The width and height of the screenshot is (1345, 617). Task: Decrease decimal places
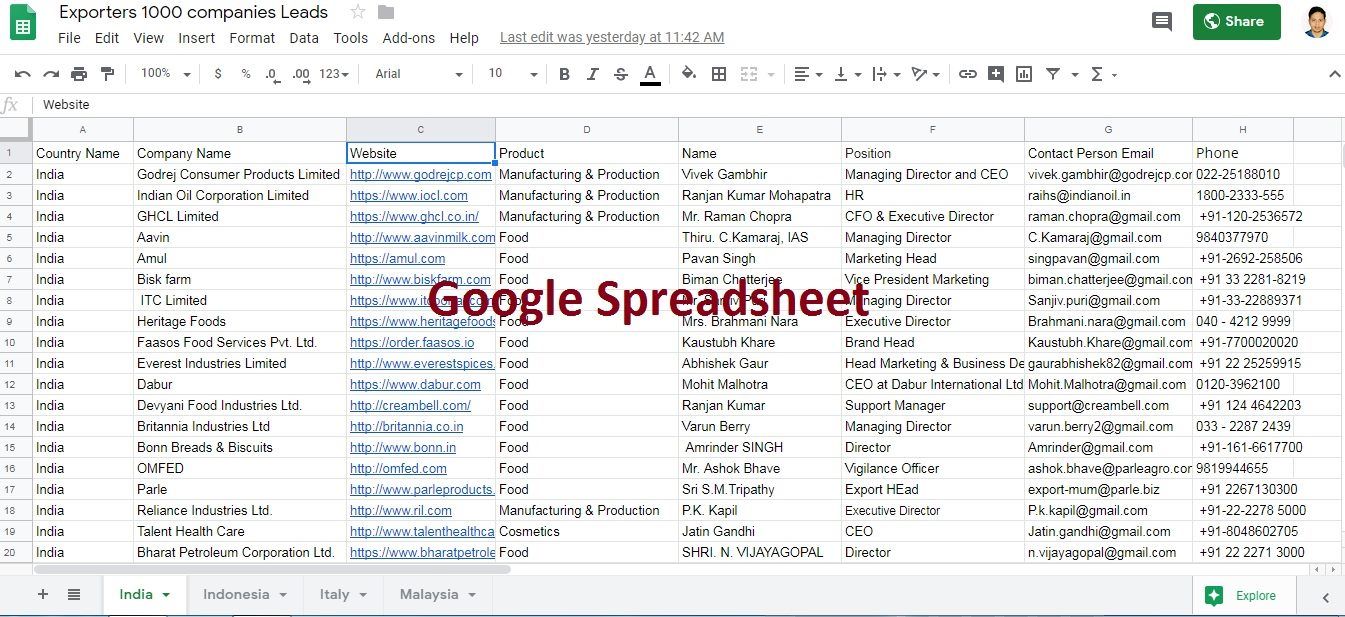[272, 74]
